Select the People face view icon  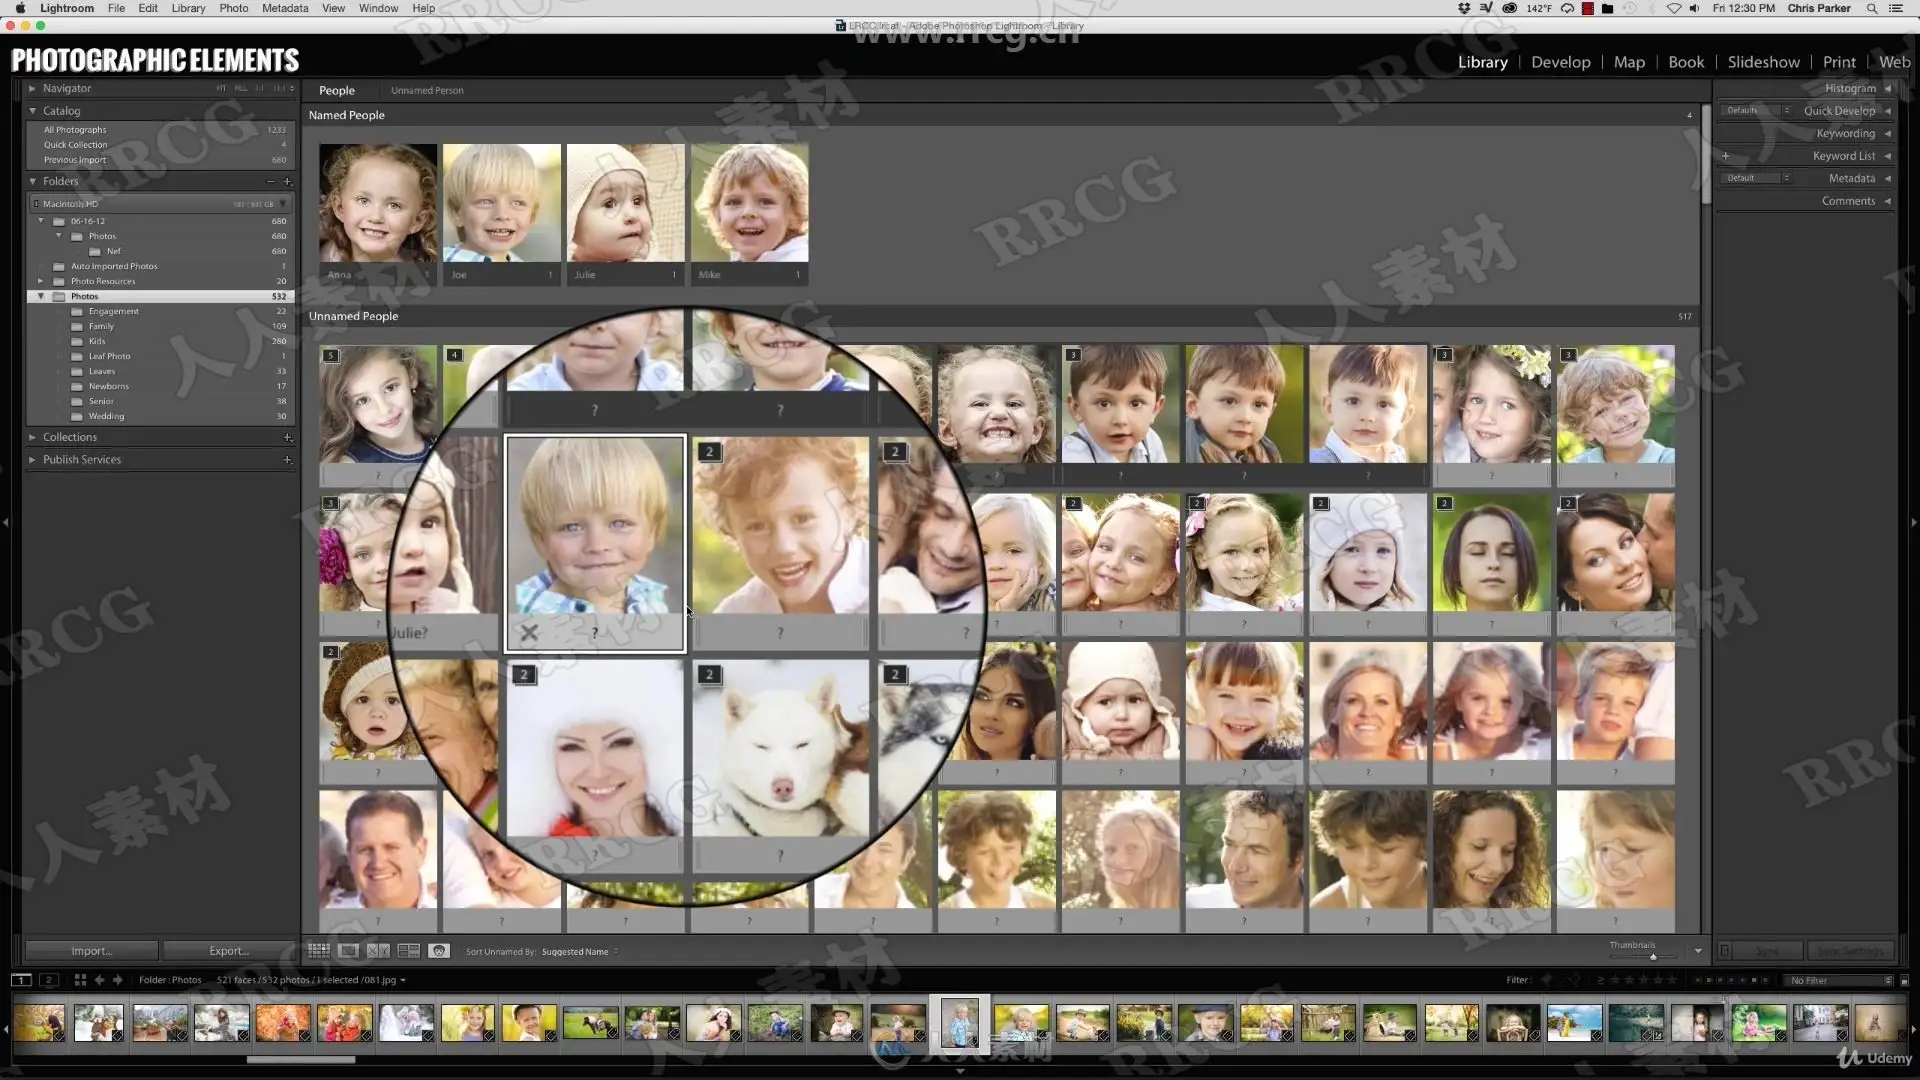[438, 951]
